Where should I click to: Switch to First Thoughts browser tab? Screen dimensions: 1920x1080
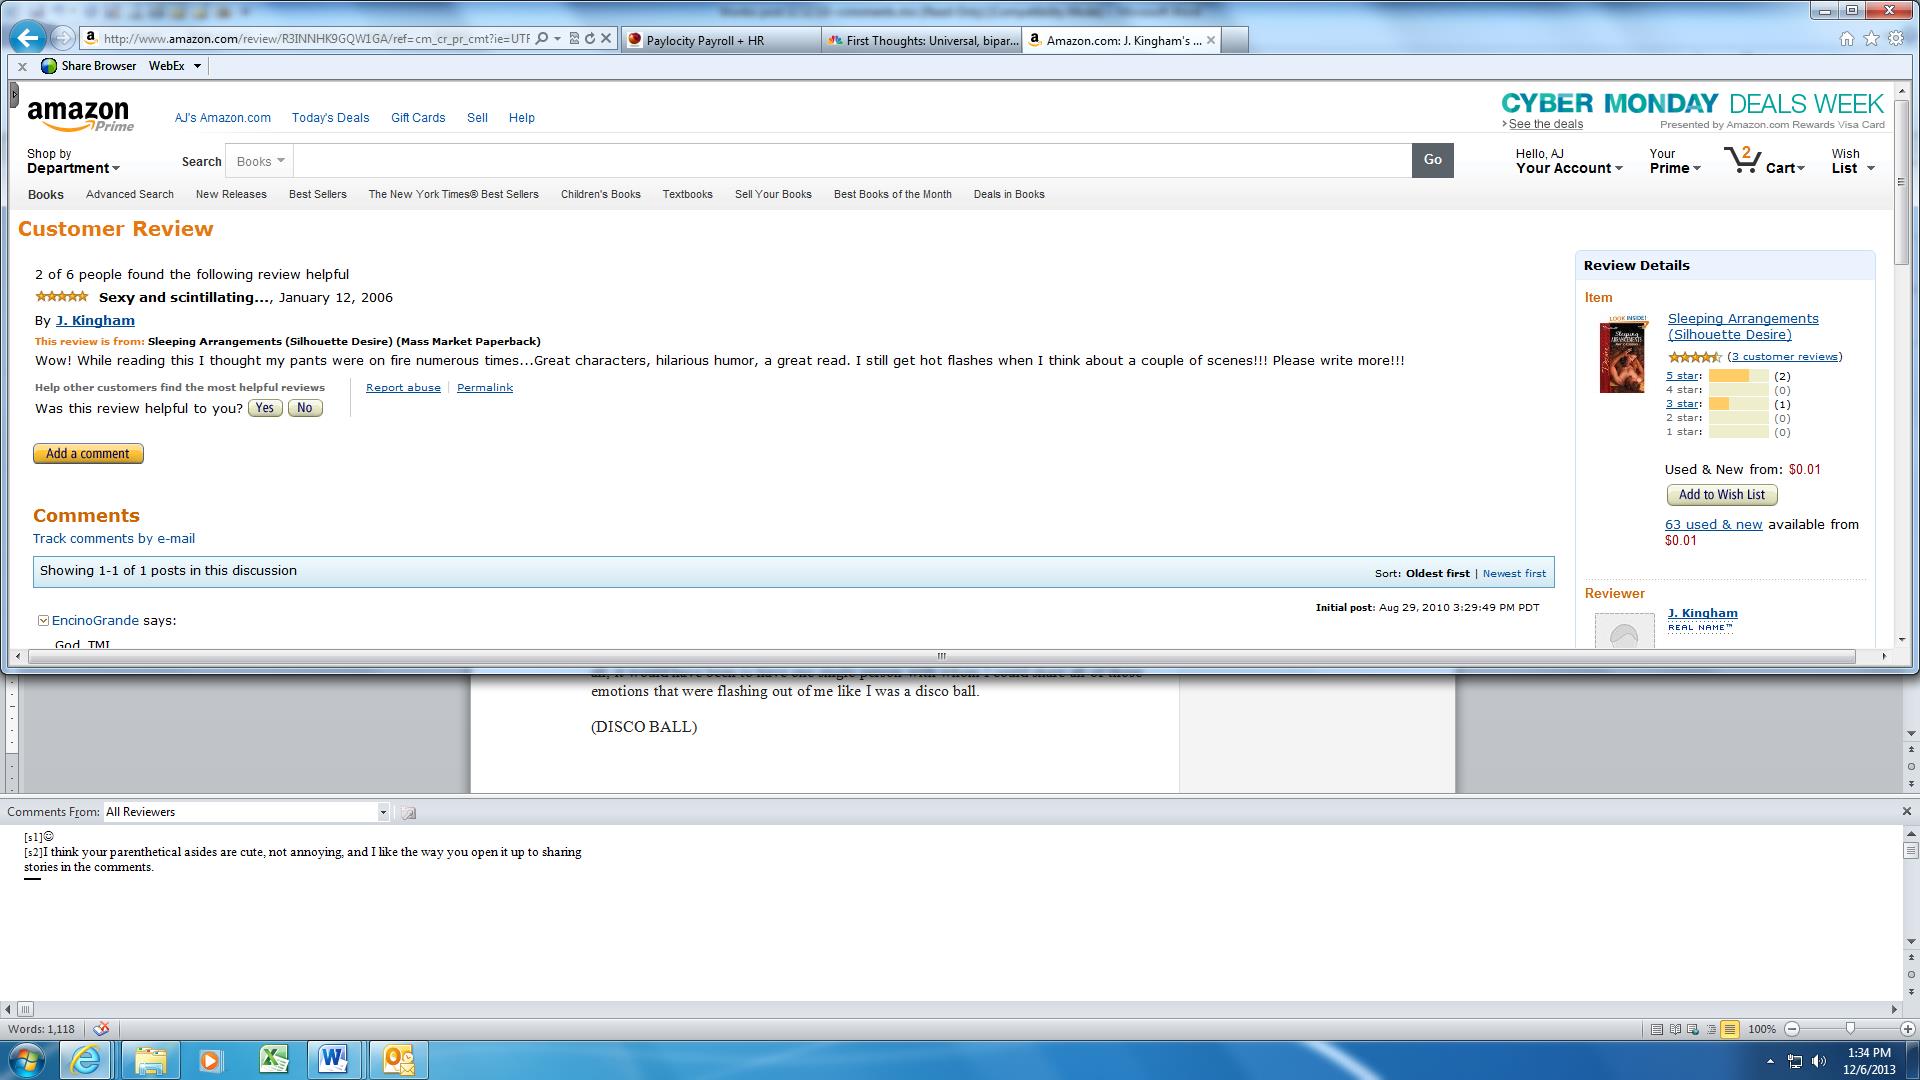921,40
